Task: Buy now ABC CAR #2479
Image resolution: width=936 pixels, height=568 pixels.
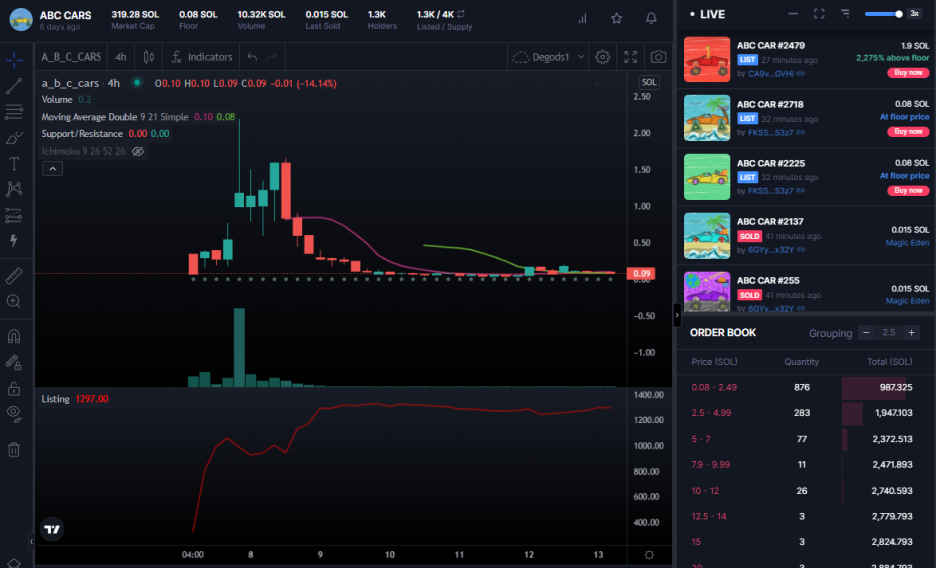Action: (x=908, y=72)
